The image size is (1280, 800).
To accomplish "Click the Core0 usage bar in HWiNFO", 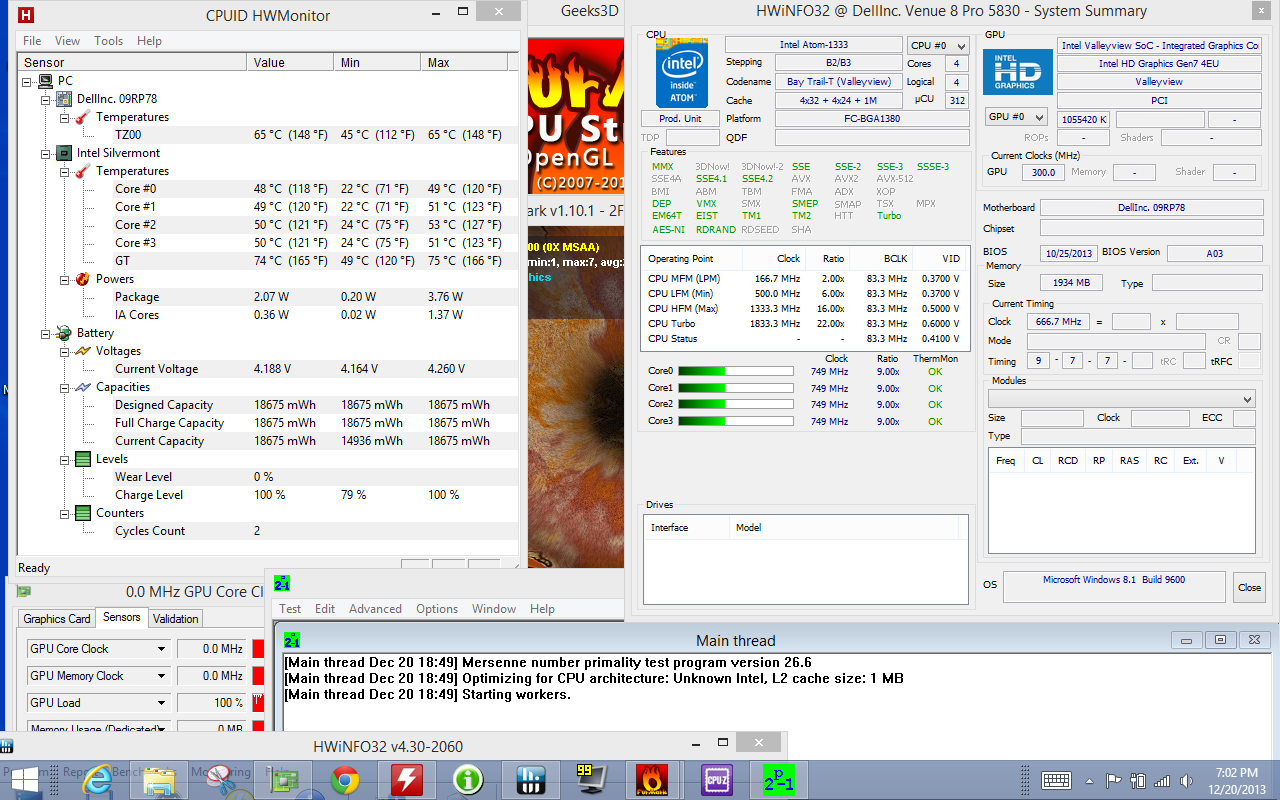I will pos(735,371).
